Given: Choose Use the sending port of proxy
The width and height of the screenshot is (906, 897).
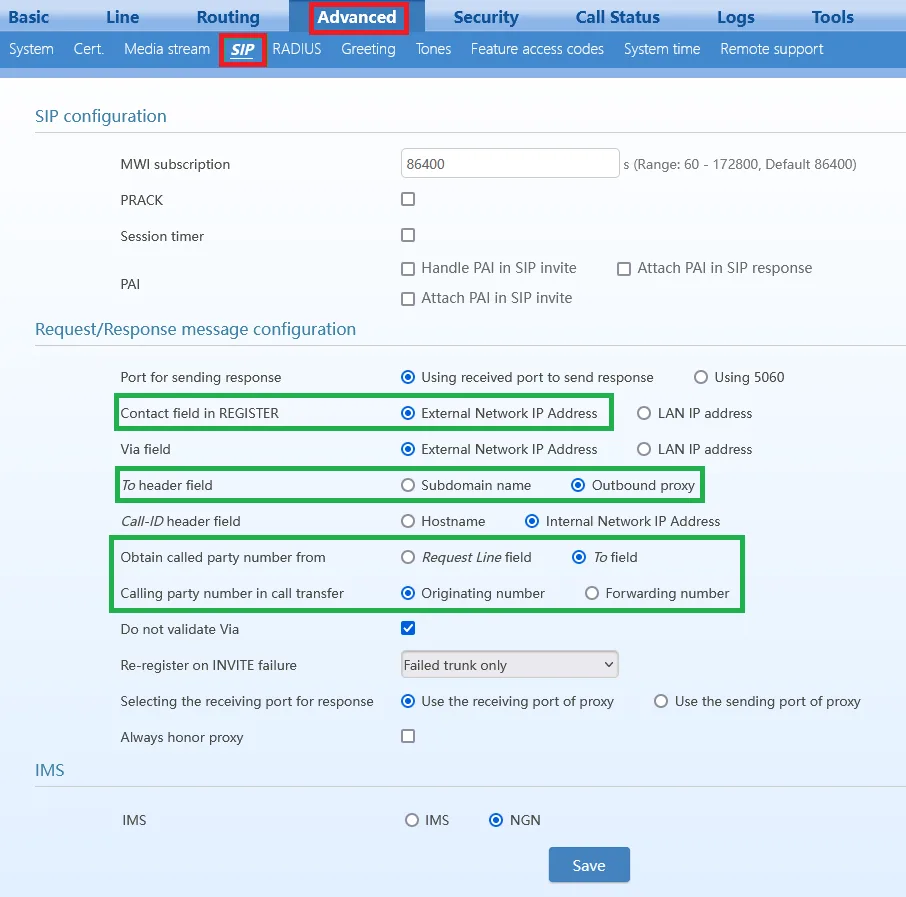Looking at the screenshot, I should click(x=661, y=701).
